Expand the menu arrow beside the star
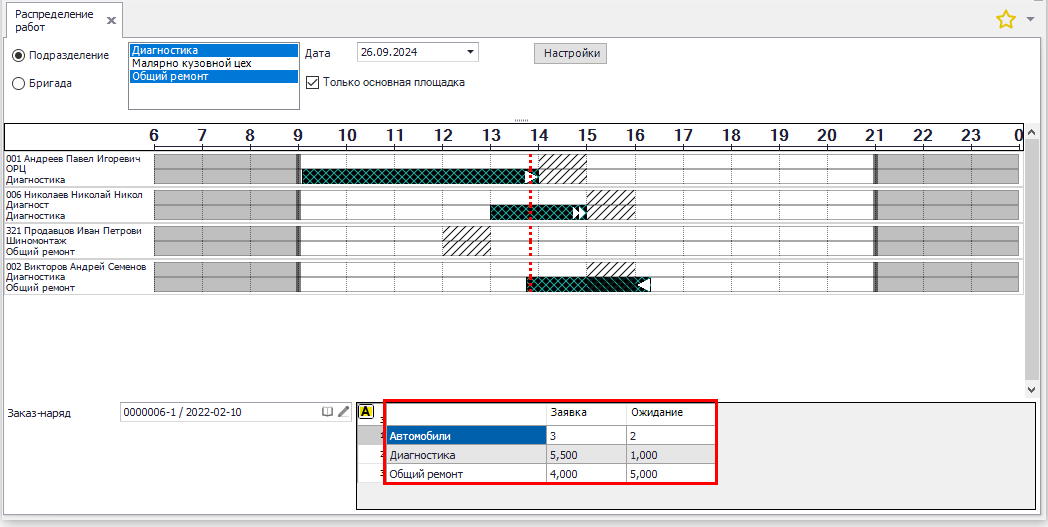This screenshot has width=1048, height=527. [x=1031, y=19]
